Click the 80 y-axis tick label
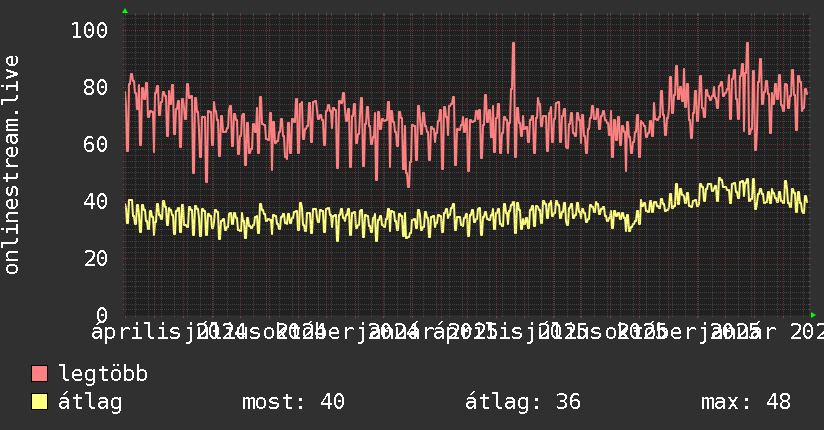The height and width of the screenshot is (430, 824). tap(96, 87)
